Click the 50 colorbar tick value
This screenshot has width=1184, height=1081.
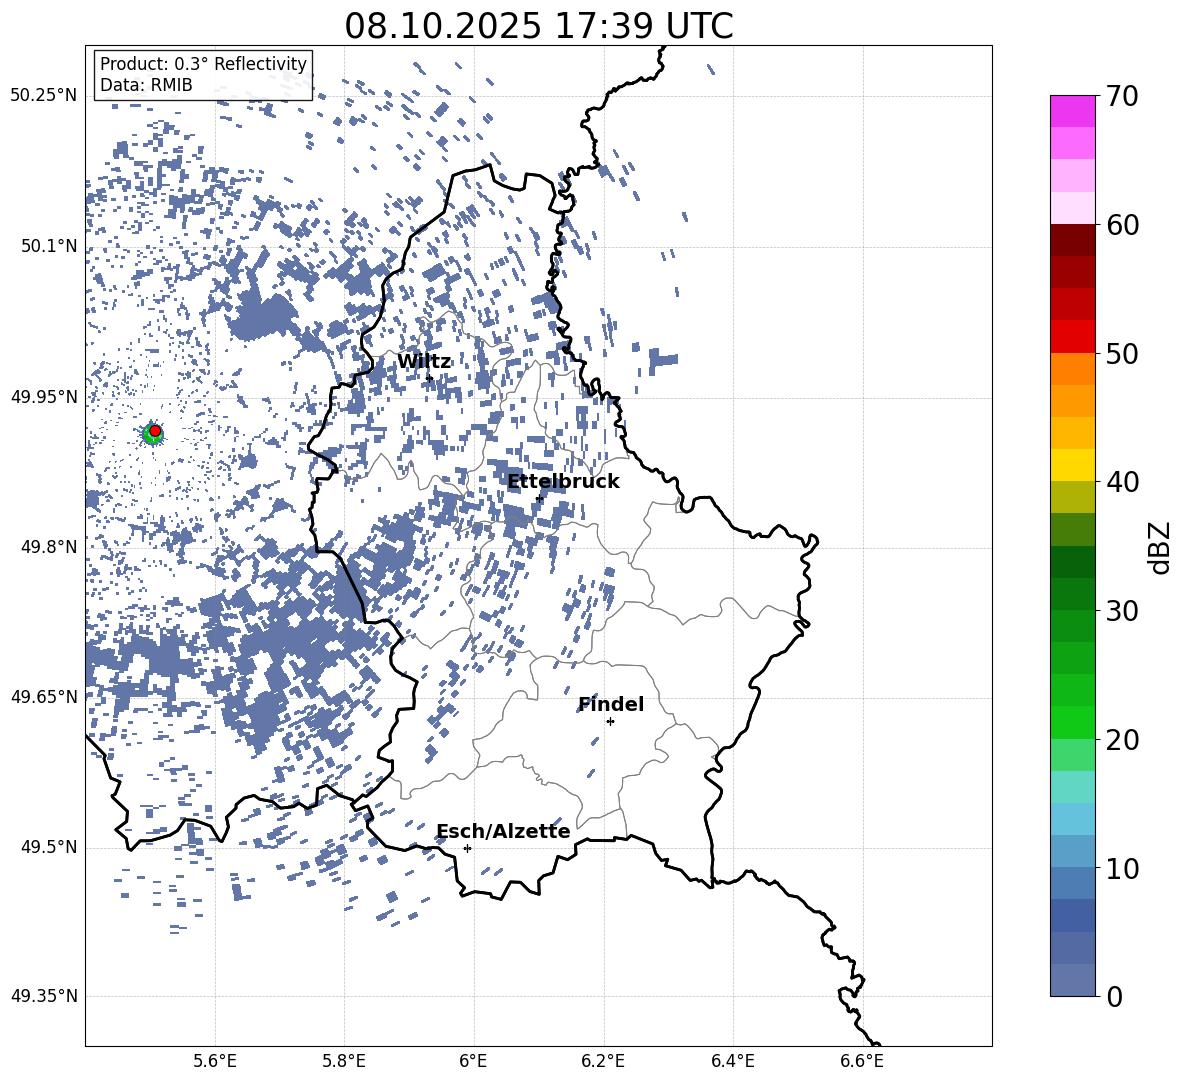tap(1122, 354)
